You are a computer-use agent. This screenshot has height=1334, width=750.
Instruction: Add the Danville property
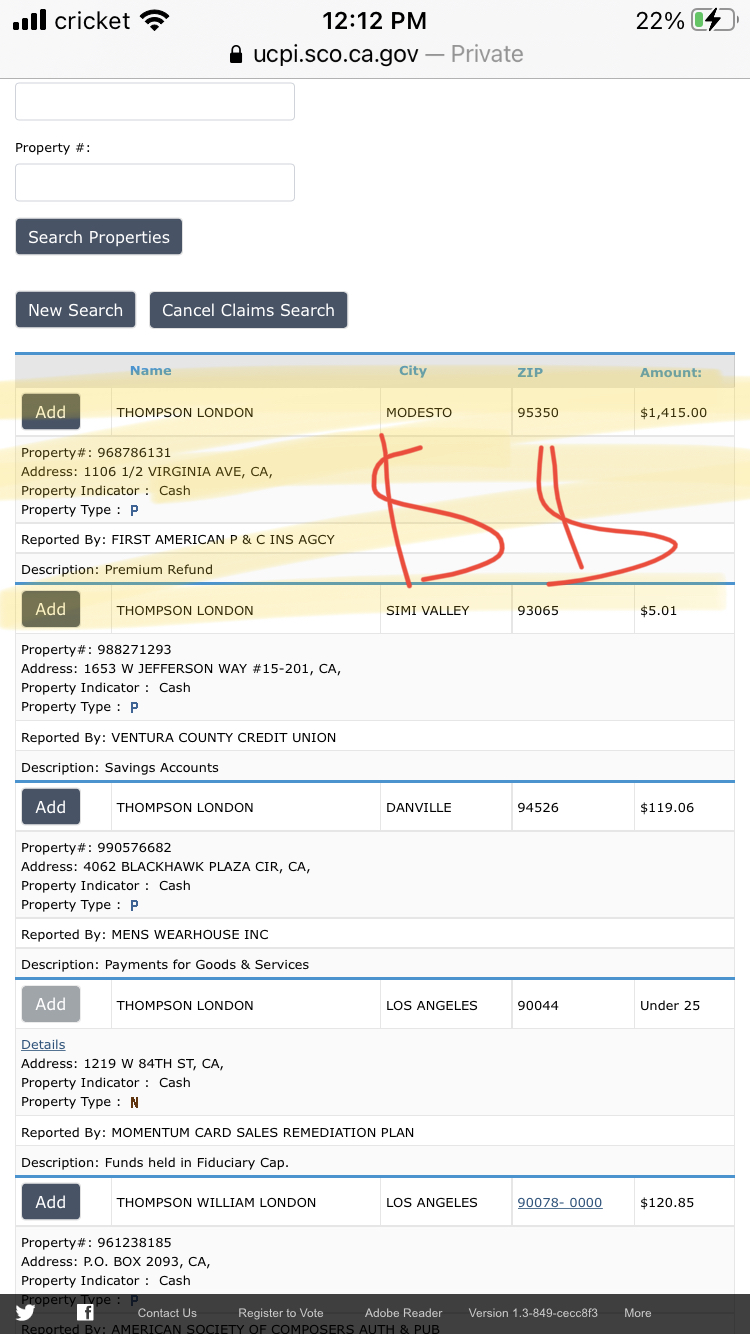[x=51, y=807]
